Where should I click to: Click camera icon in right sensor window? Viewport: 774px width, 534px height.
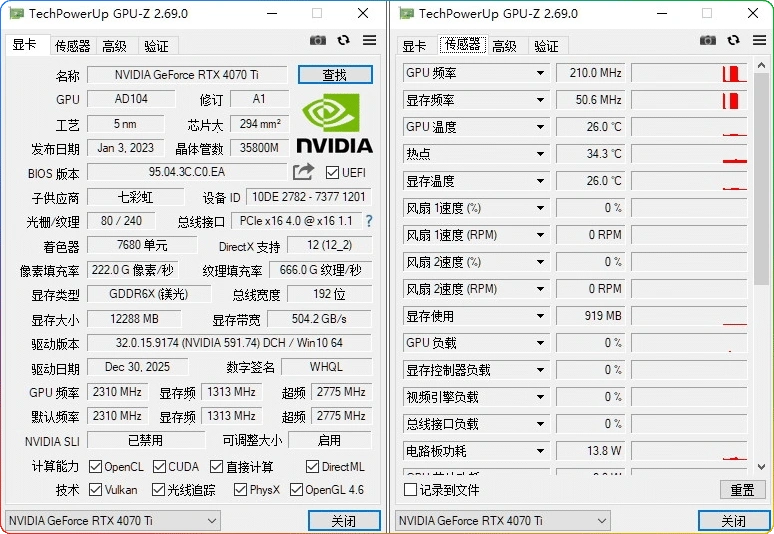pos(707,40)
